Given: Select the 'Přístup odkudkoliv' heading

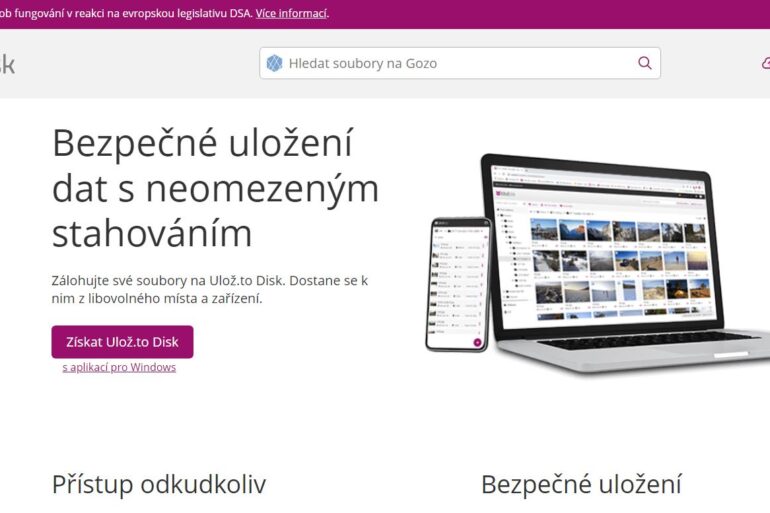Looking at the screenshot, I should click(x=159, y=485).
